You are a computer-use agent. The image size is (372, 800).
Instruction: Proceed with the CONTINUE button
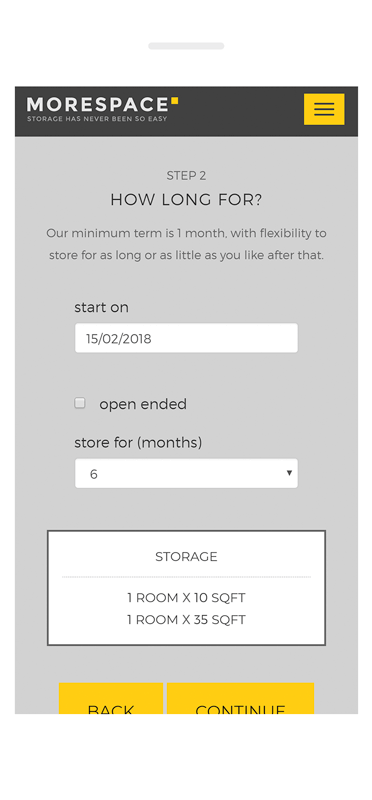pos(240,698)
